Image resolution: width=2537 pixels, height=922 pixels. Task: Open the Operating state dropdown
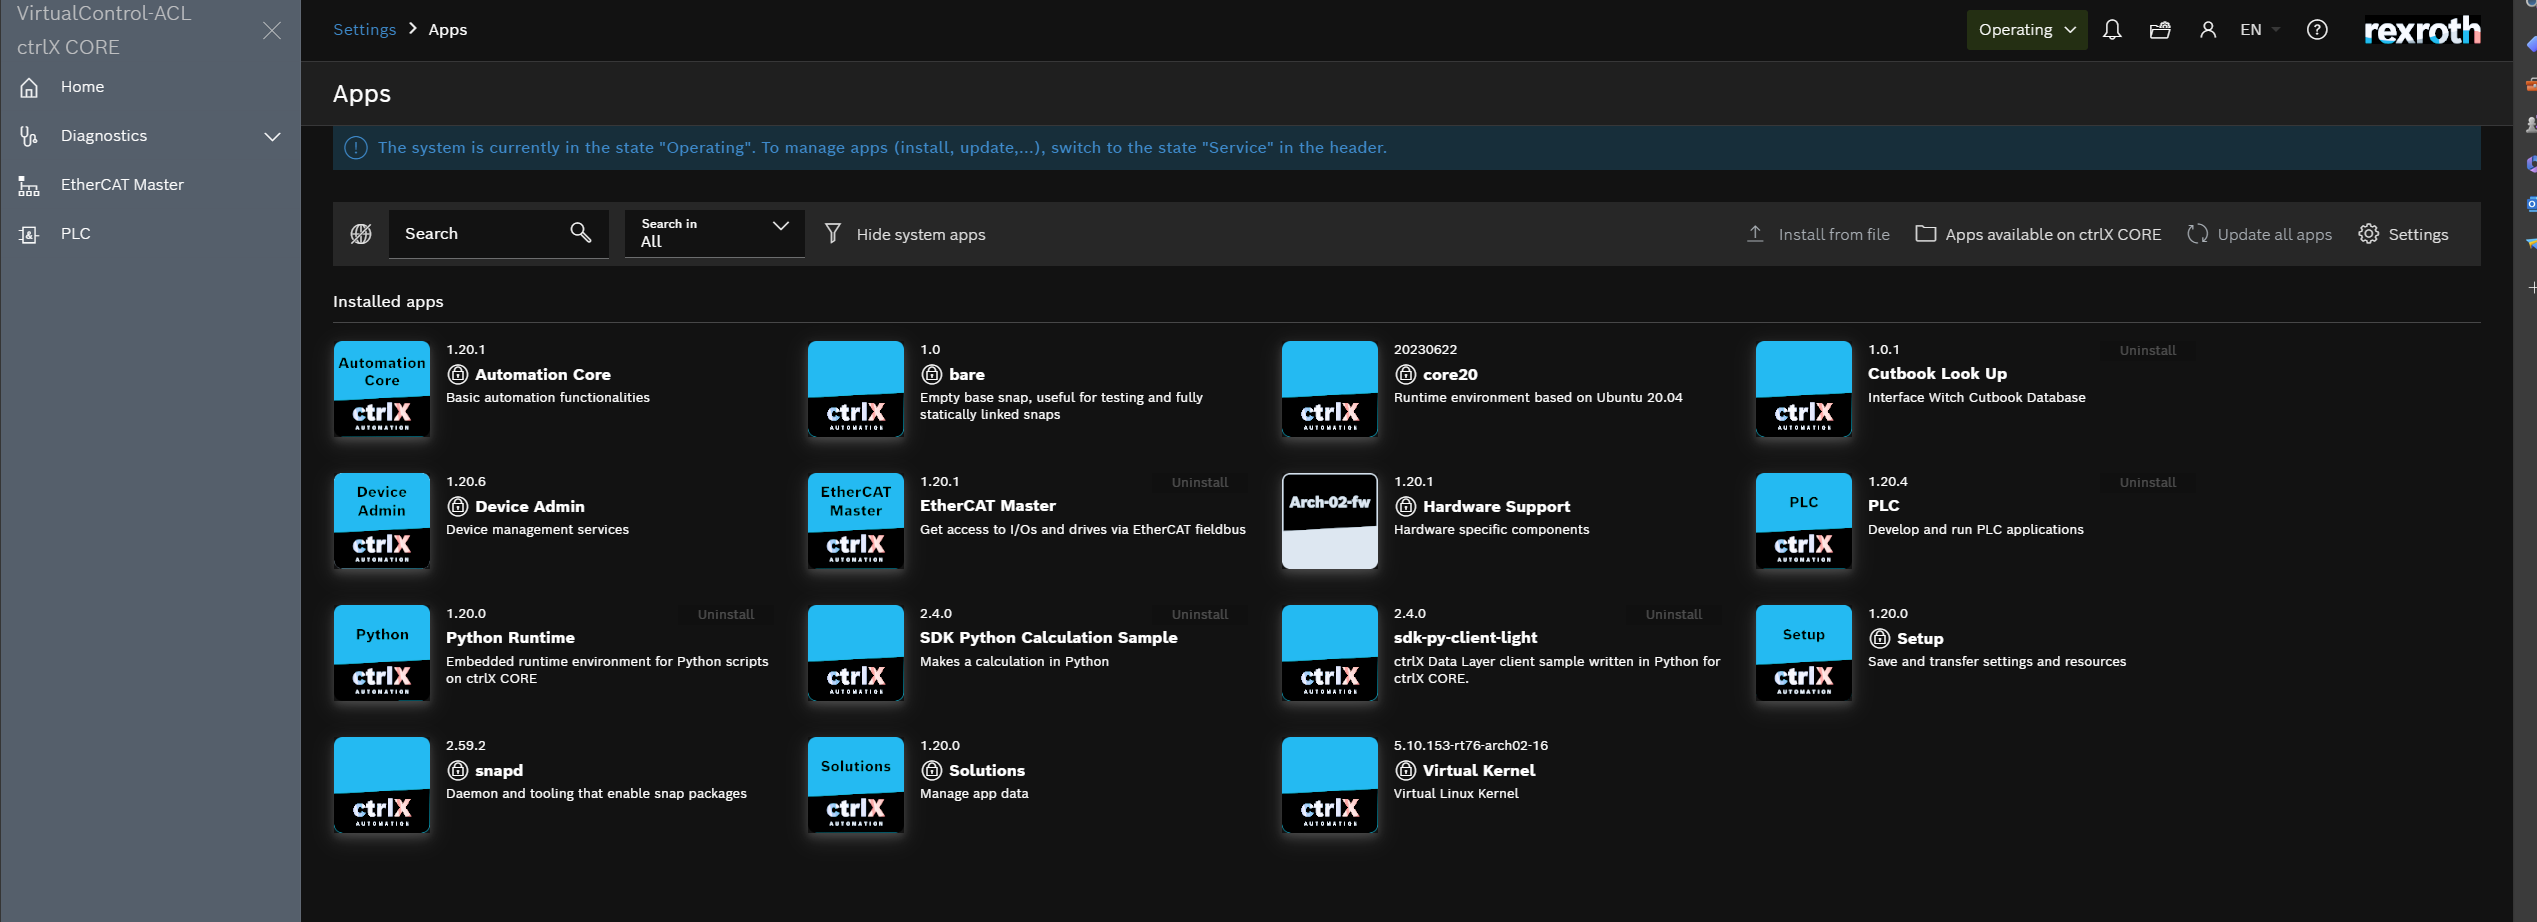(2026, 30)
